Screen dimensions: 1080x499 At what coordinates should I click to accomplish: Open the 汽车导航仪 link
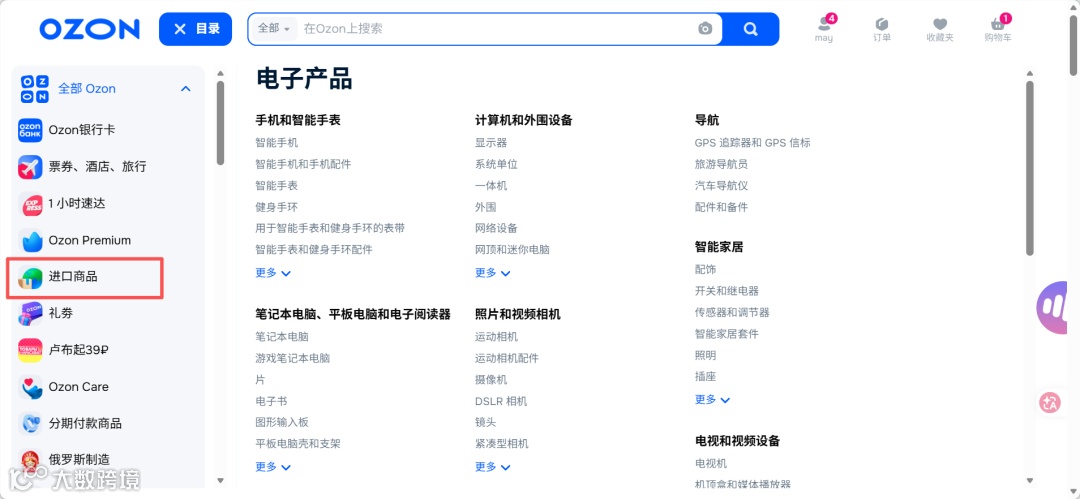(721, 185)
